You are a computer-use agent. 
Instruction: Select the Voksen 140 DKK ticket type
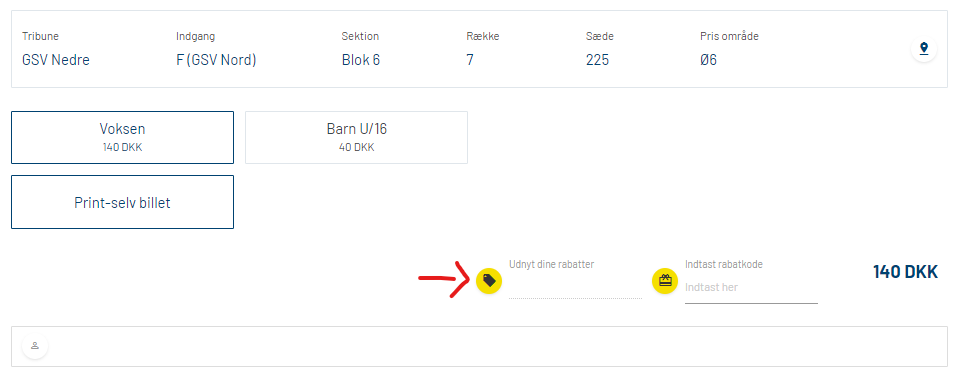click(x=122, y=138)
